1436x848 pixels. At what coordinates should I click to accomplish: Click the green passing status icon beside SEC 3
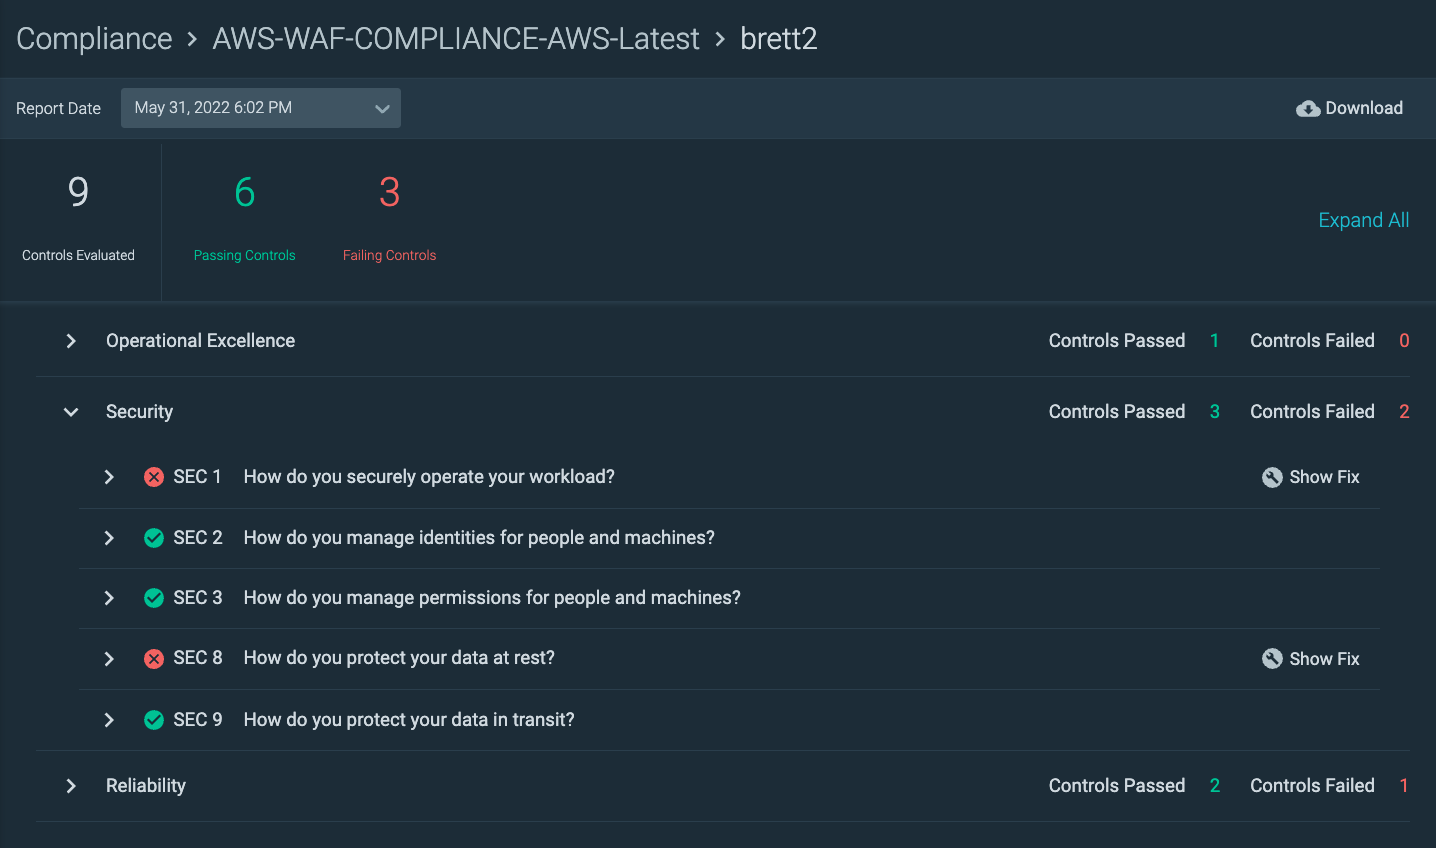pyautogui.click(x=153, y=597)
